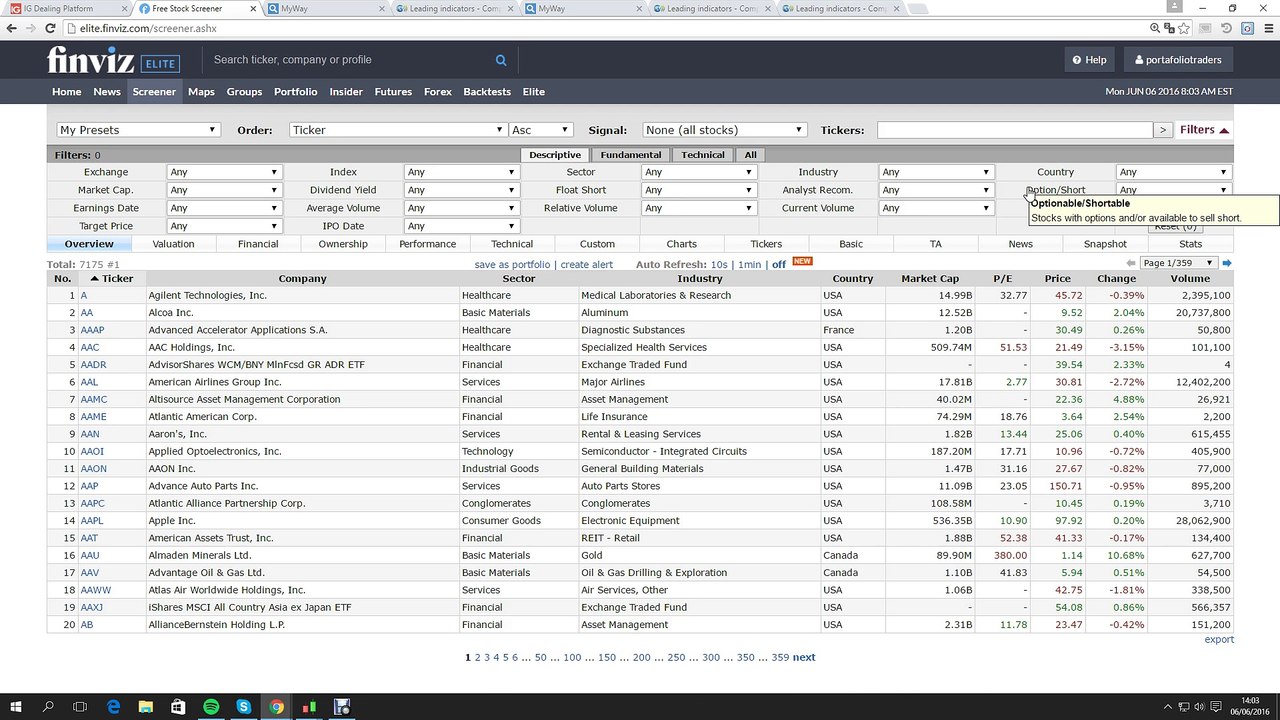This screenshot has width=1280, height=720.
Task: Click the Tickers input field
Action: coord(1014,130)
